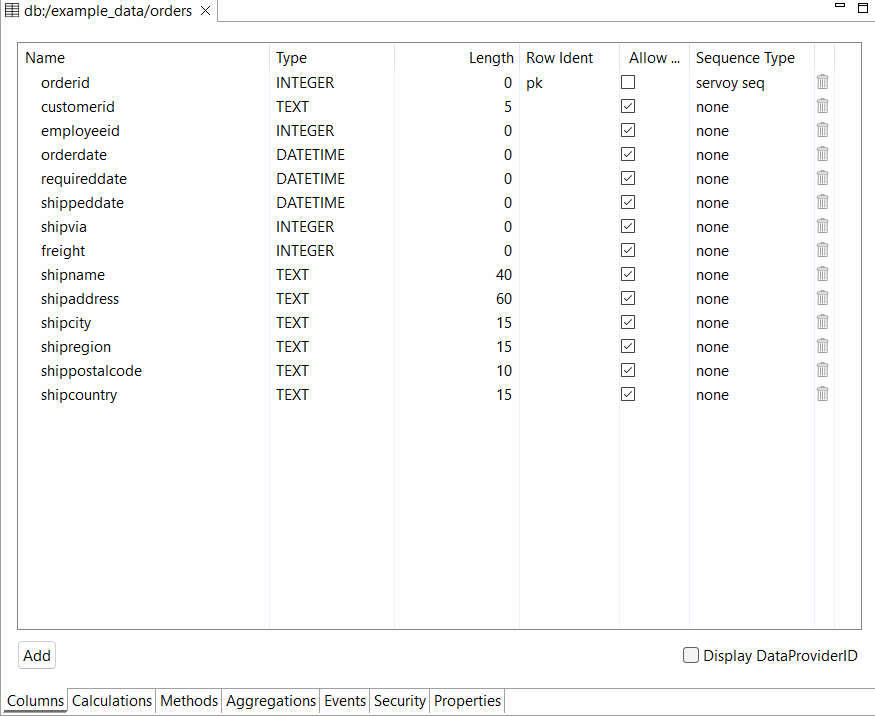Remove shippostalcode using its trash icon

822,370
